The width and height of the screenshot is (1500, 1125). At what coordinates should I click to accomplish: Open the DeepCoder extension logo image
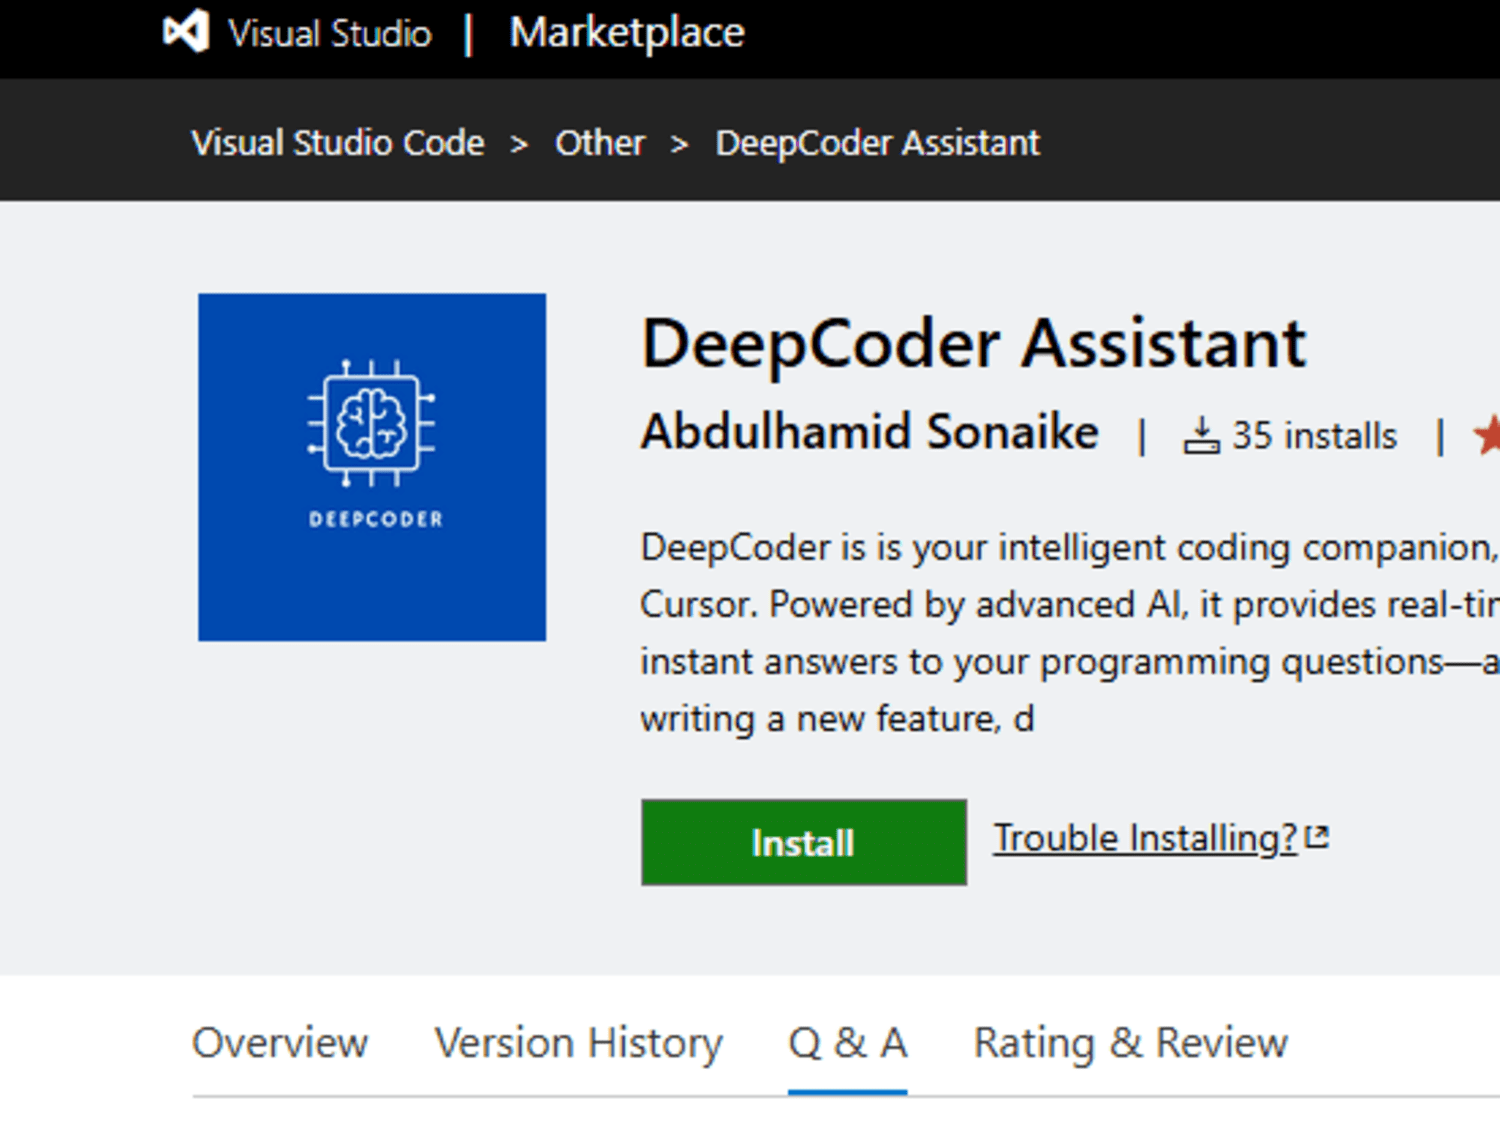click(x=372, y=467)
